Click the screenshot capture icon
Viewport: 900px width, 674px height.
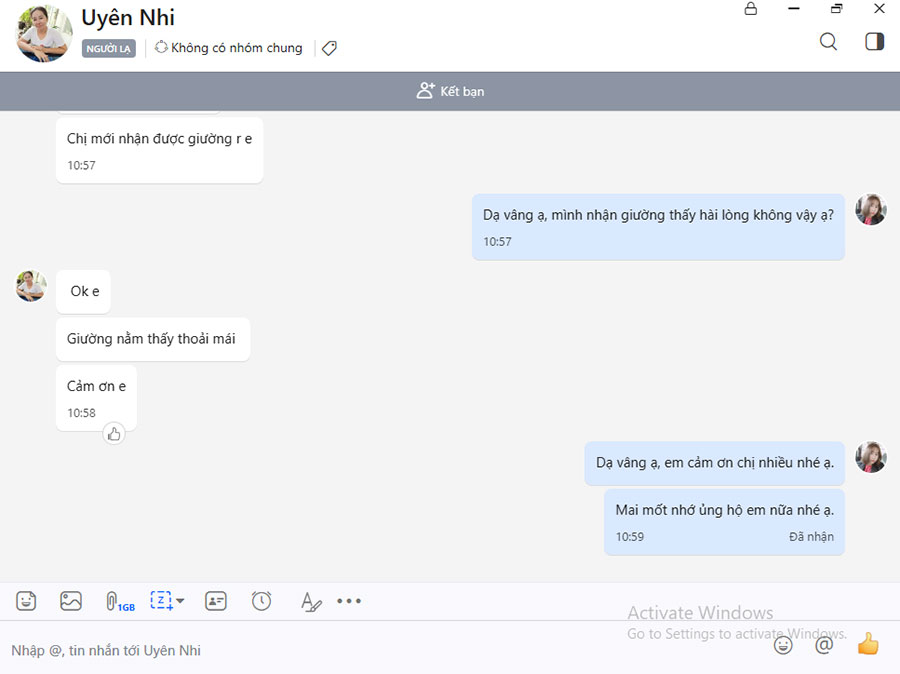tap(161, 601)
